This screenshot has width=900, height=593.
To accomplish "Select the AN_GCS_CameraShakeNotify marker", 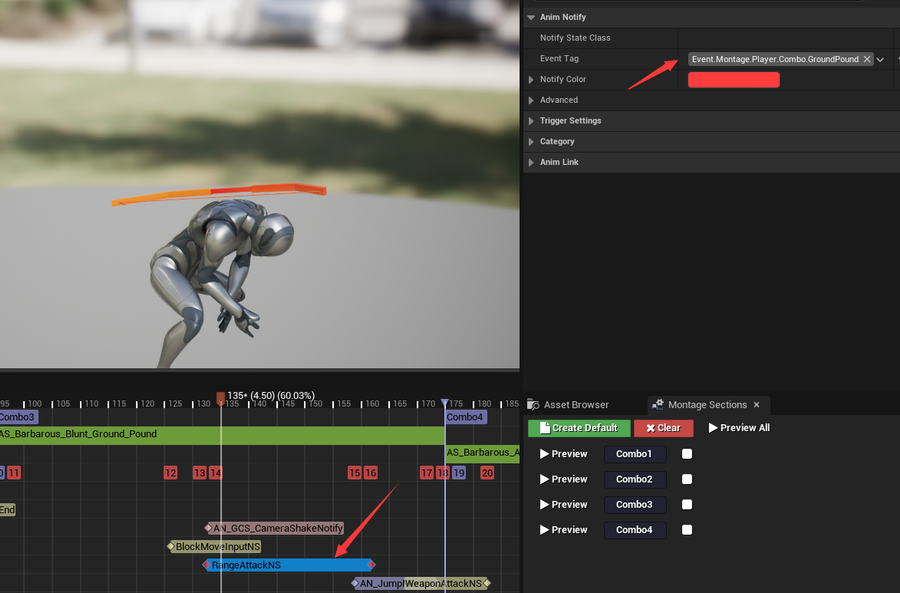I will coord(275,528).
